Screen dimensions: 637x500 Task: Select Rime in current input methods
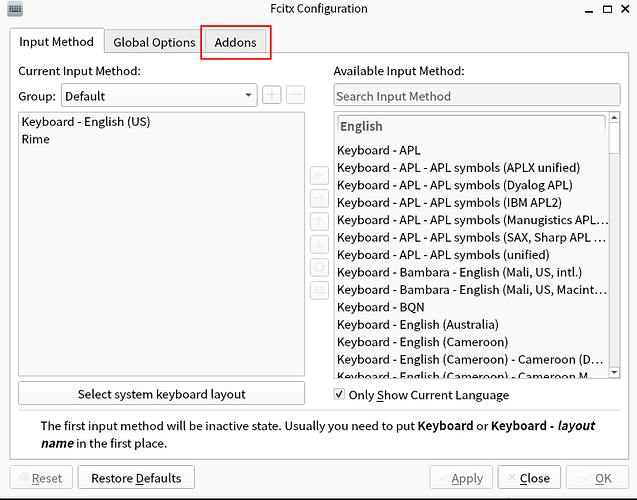pos(36,139)
